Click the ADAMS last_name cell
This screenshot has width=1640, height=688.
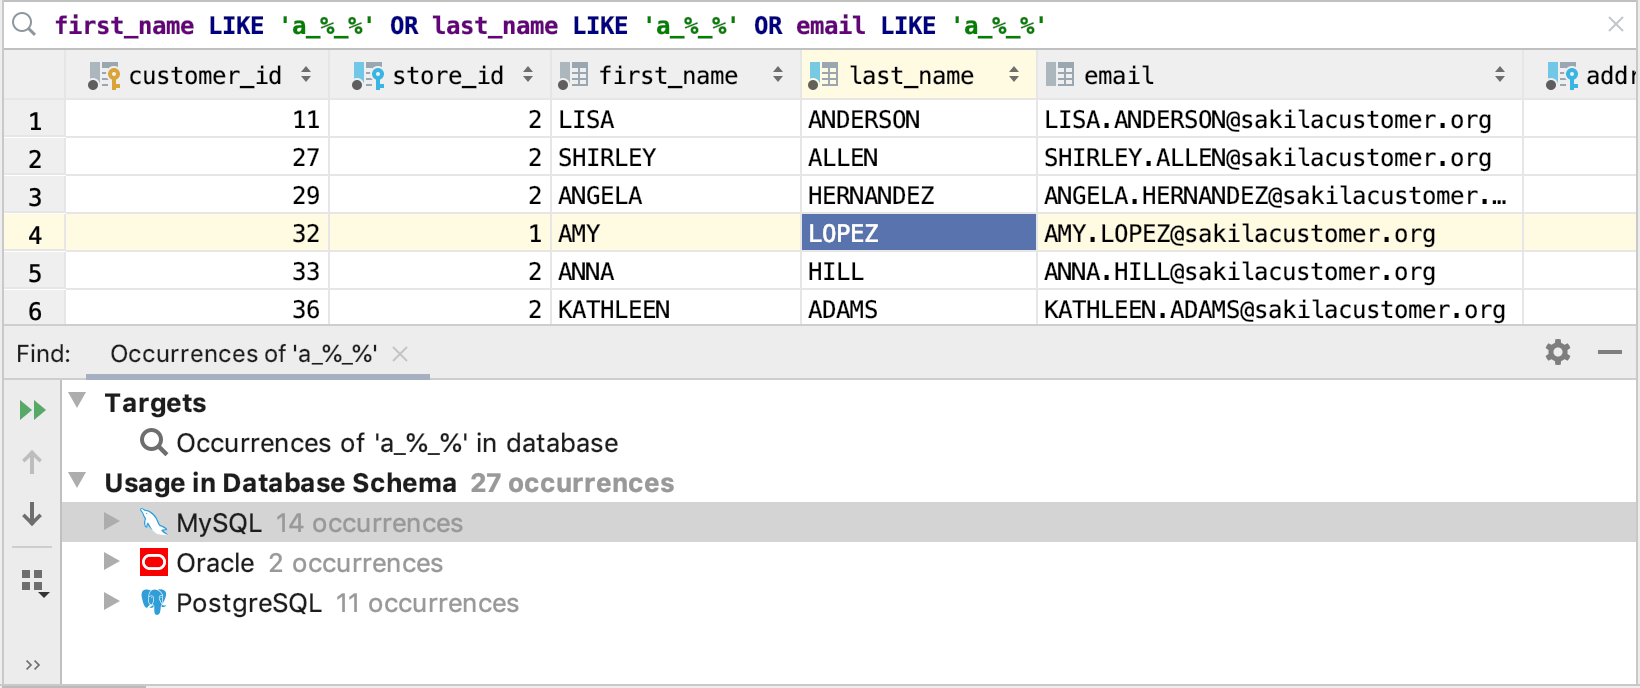[x=919, y=308]
